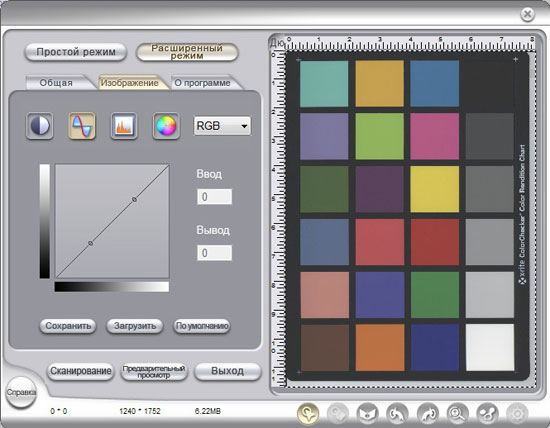
Task: Select the curves adjustment tool icon
Action: pos(82,126)
